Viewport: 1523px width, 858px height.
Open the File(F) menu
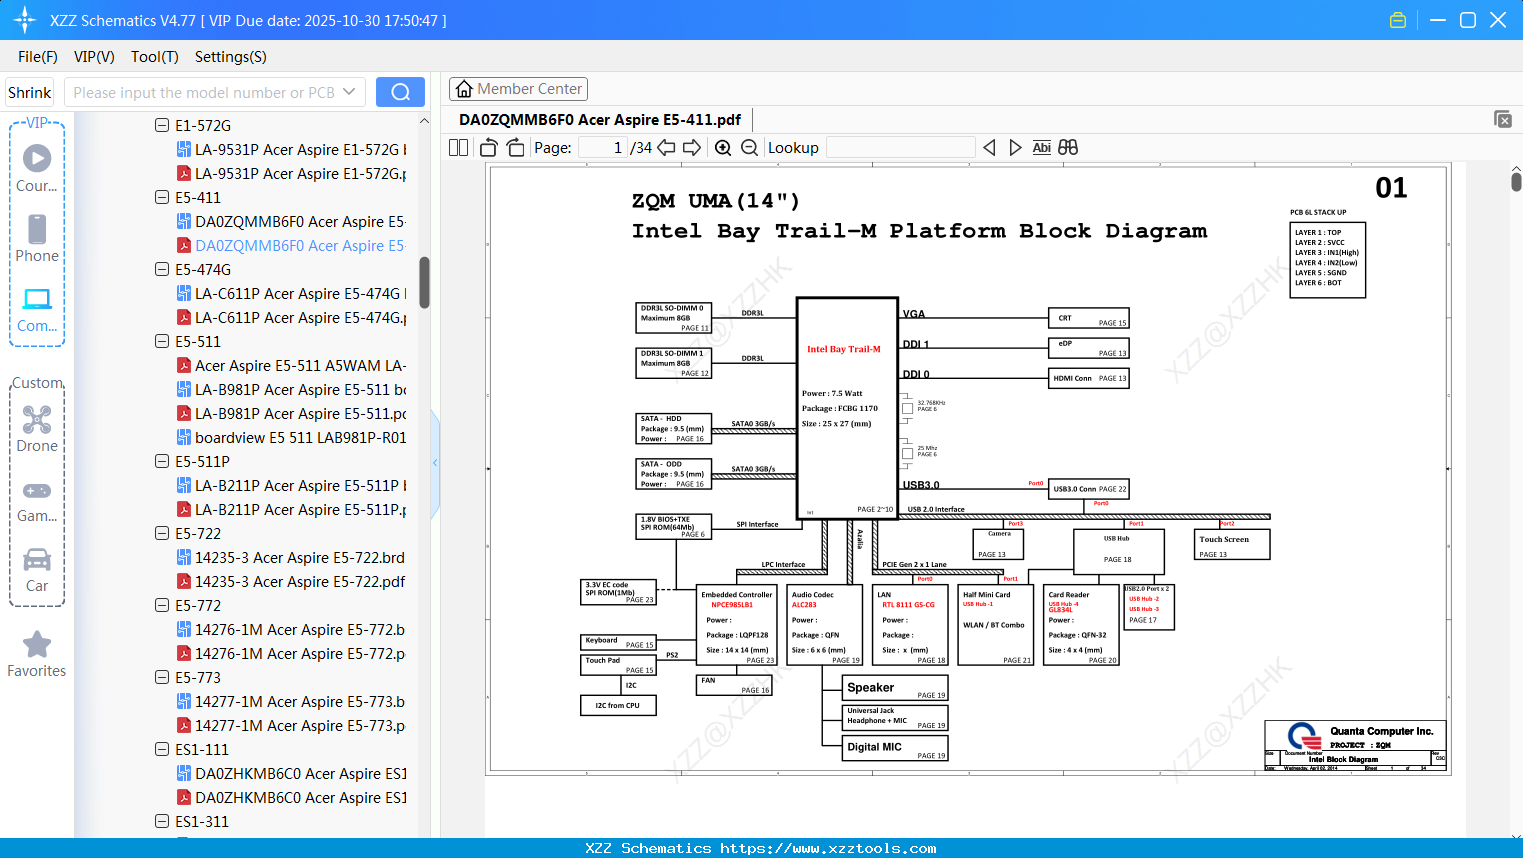38,57
